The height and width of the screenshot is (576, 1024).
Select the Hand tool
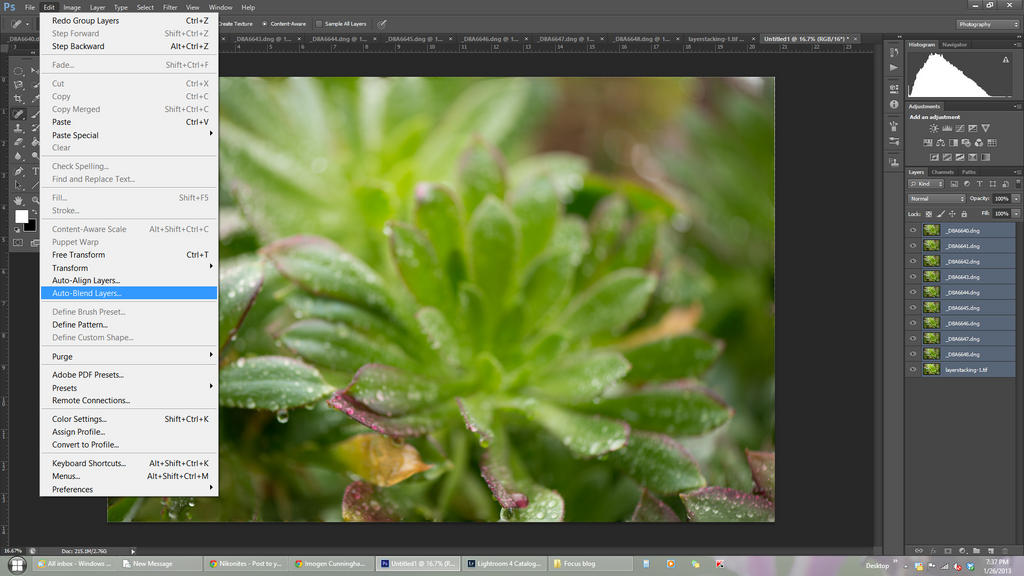click(19, 200)
